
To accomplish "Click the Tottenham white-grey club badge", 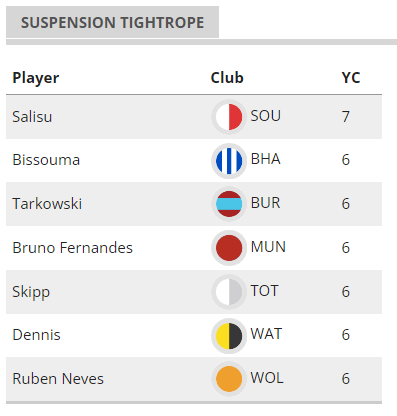I will coord(229,292).
